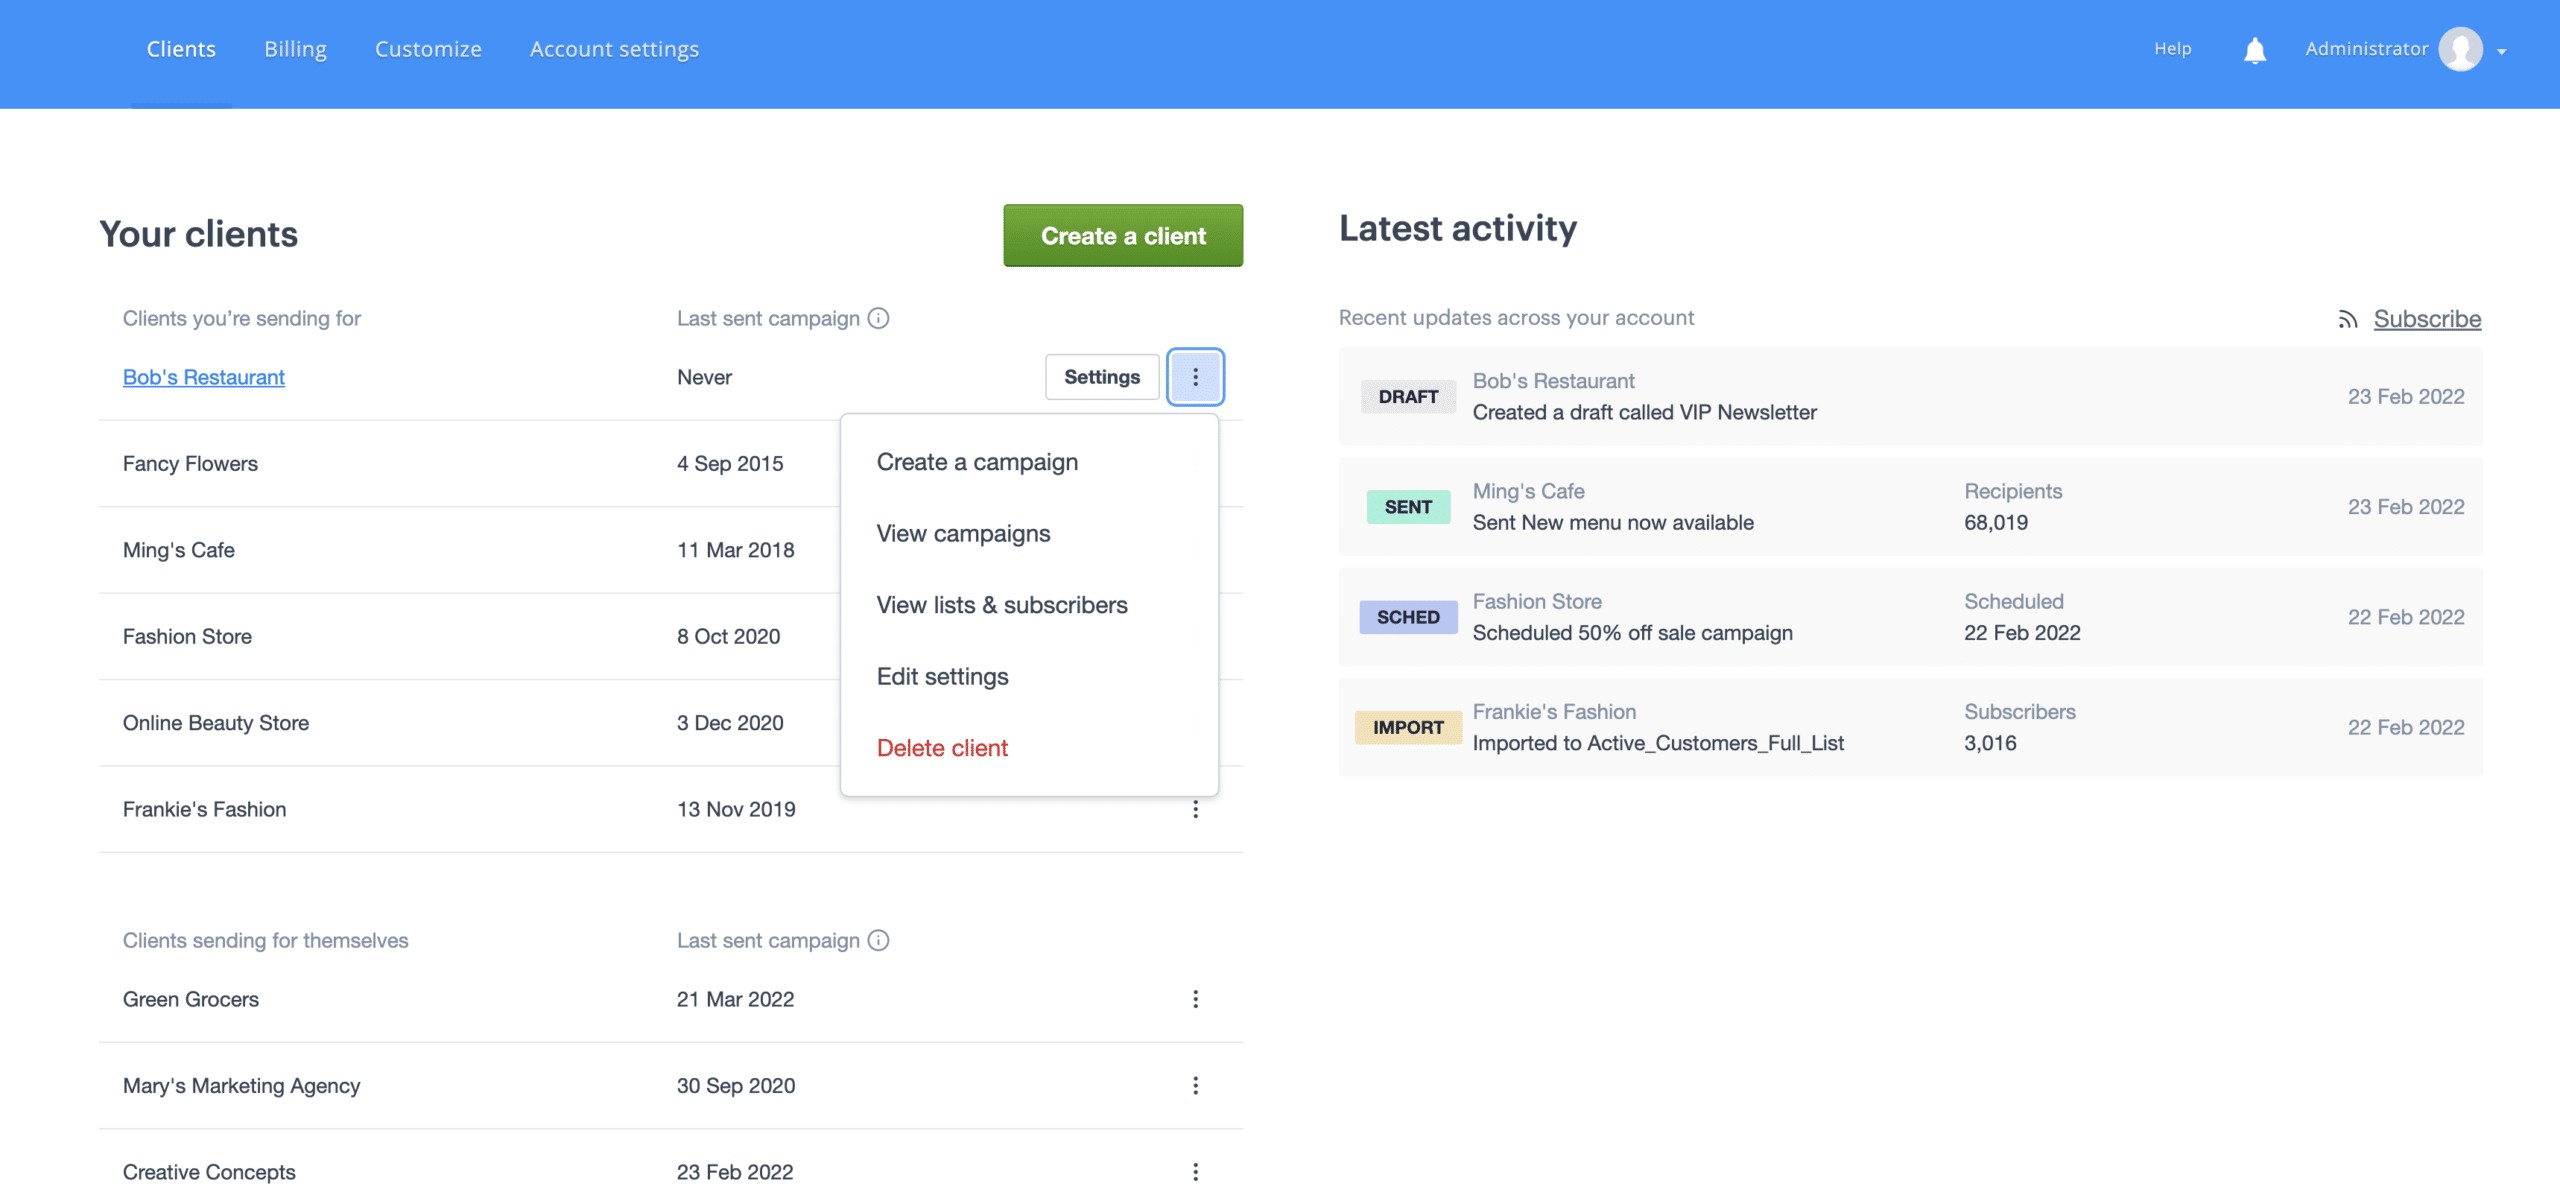This screenshot has width=2560, height=1204.
Task: Open the Bob's Restaurant client link
Action: [204, 377]
